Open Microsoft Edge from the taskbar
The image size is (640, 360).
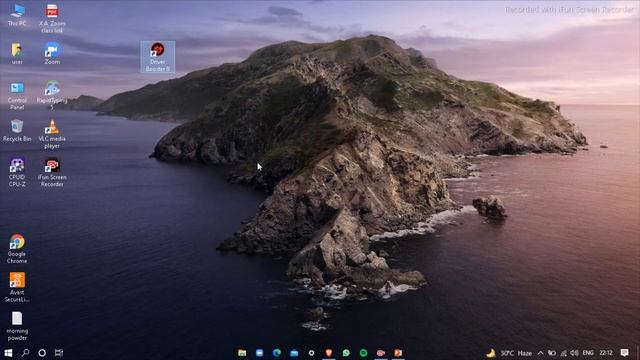[x=276, y=353]
